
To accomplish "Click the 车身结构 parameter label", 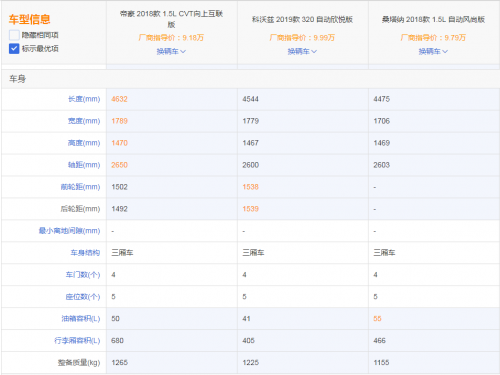I will pos(85,253).
